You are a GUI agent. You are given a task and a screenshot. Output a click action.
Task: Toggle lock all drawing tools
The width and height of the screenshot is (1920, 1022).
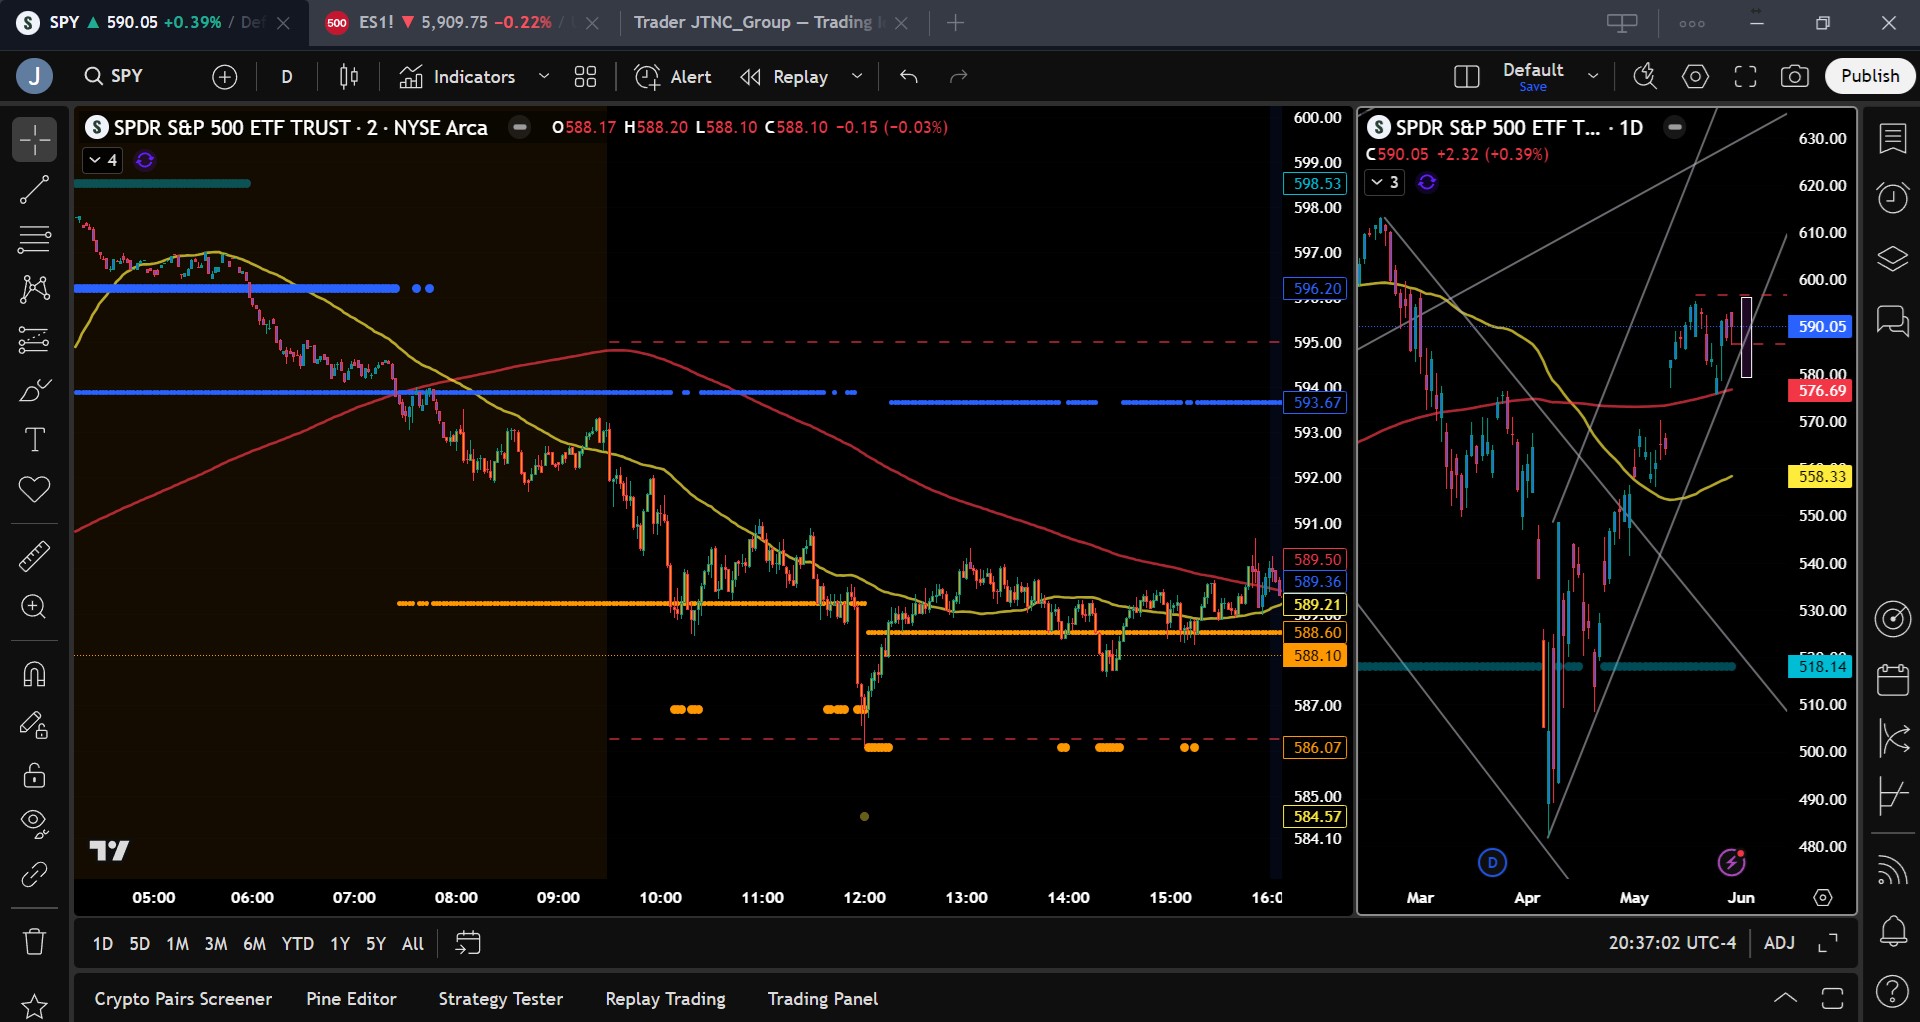coord(34,775)
